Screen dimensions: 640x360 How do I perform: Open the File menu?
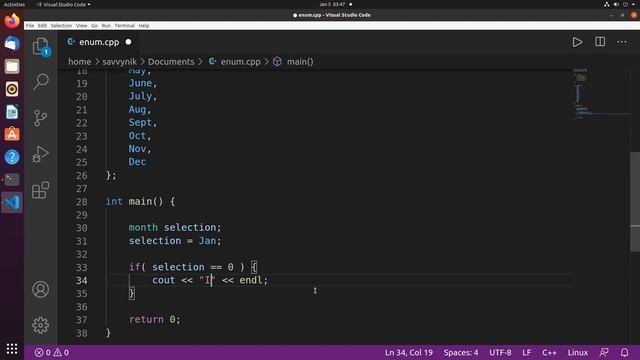pos(30,25)
